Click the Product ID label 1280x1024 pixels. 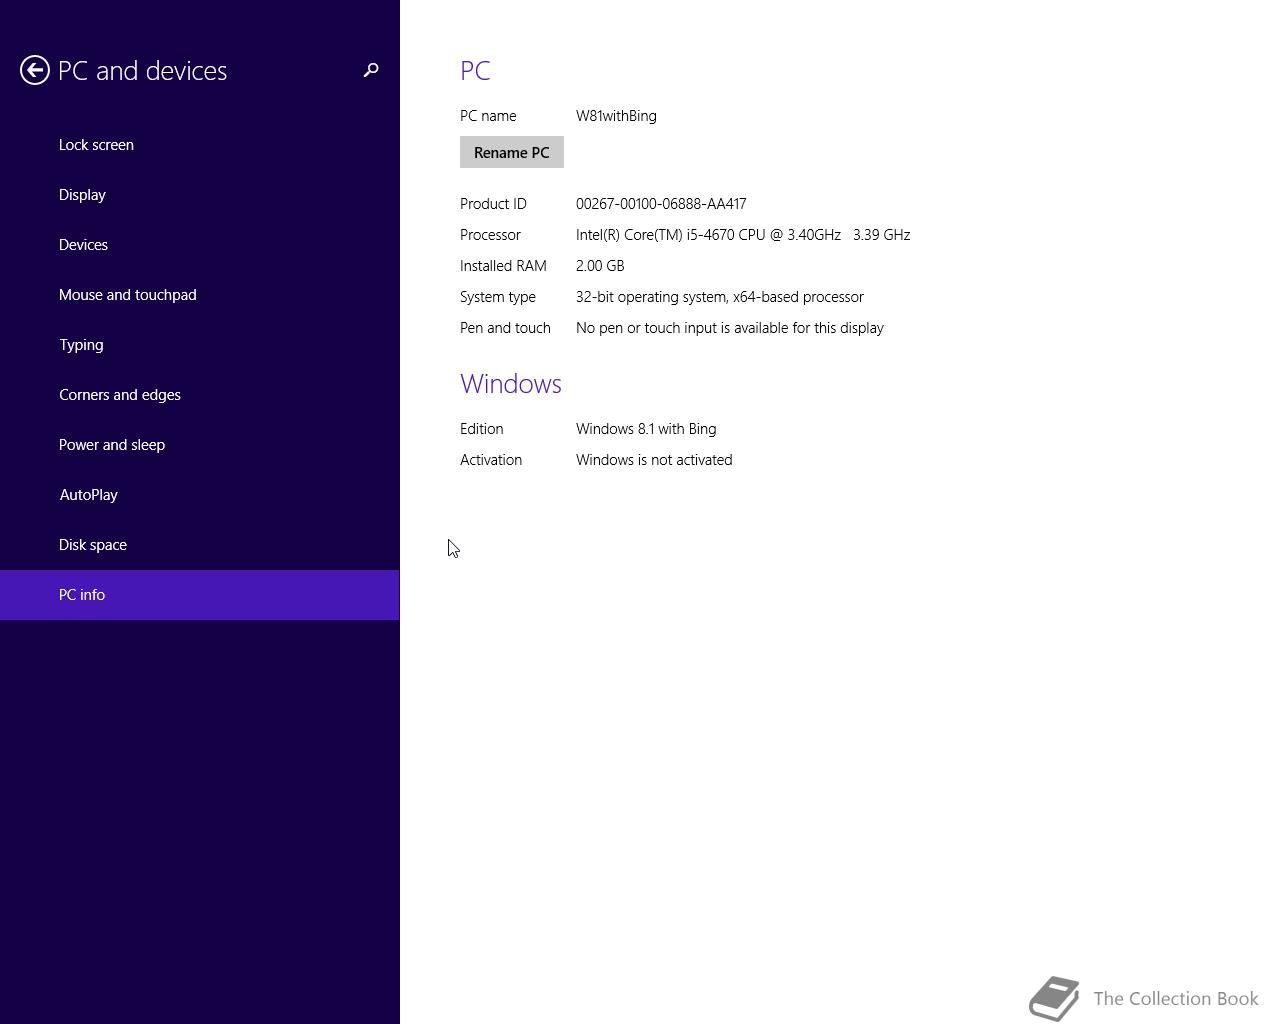493,204
